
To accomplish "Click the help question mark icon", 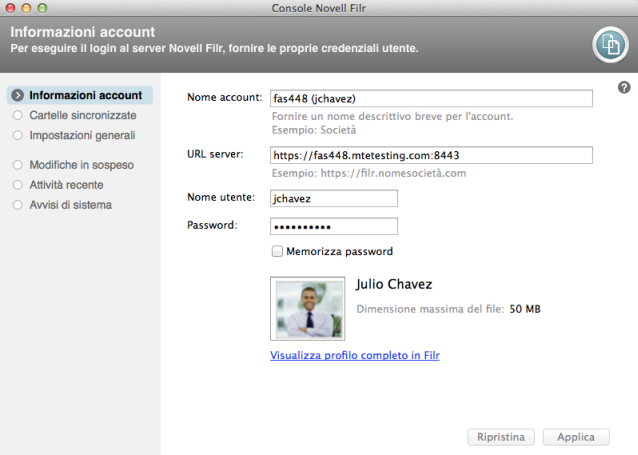I will coord(624,87).
